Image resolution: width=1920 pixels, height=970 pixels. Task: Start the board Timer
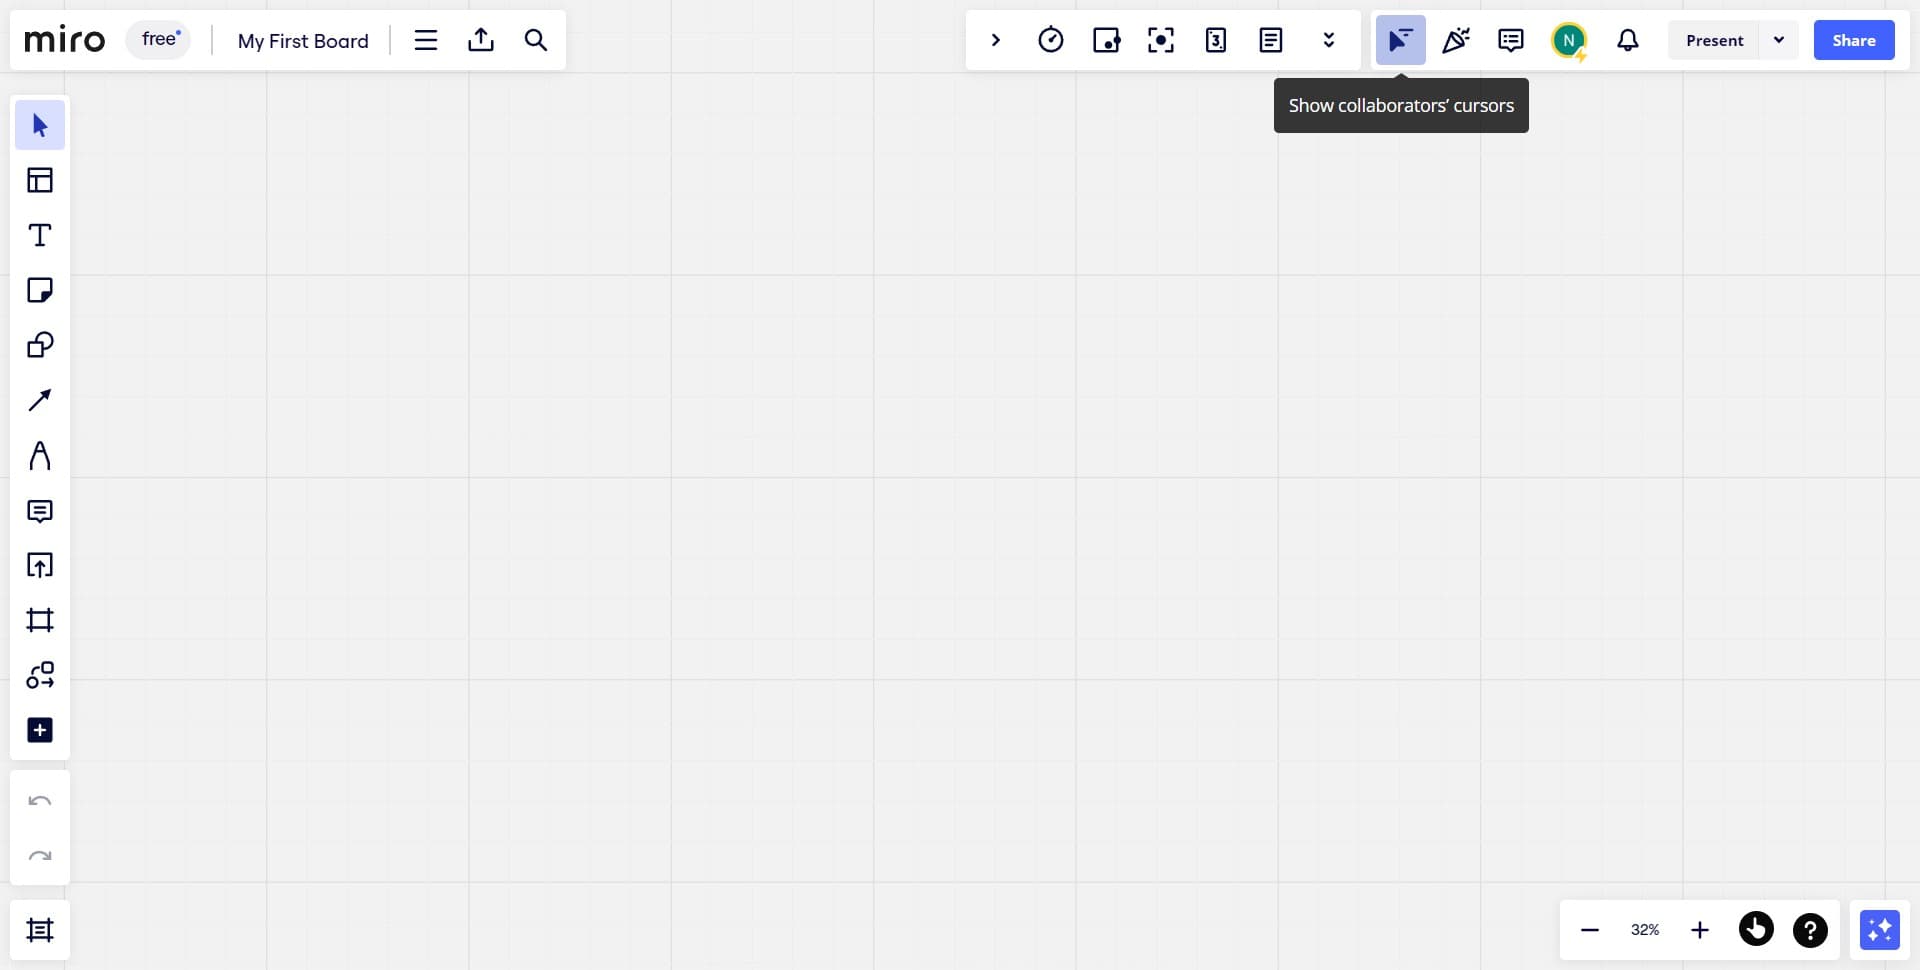tap(1051, 40)
